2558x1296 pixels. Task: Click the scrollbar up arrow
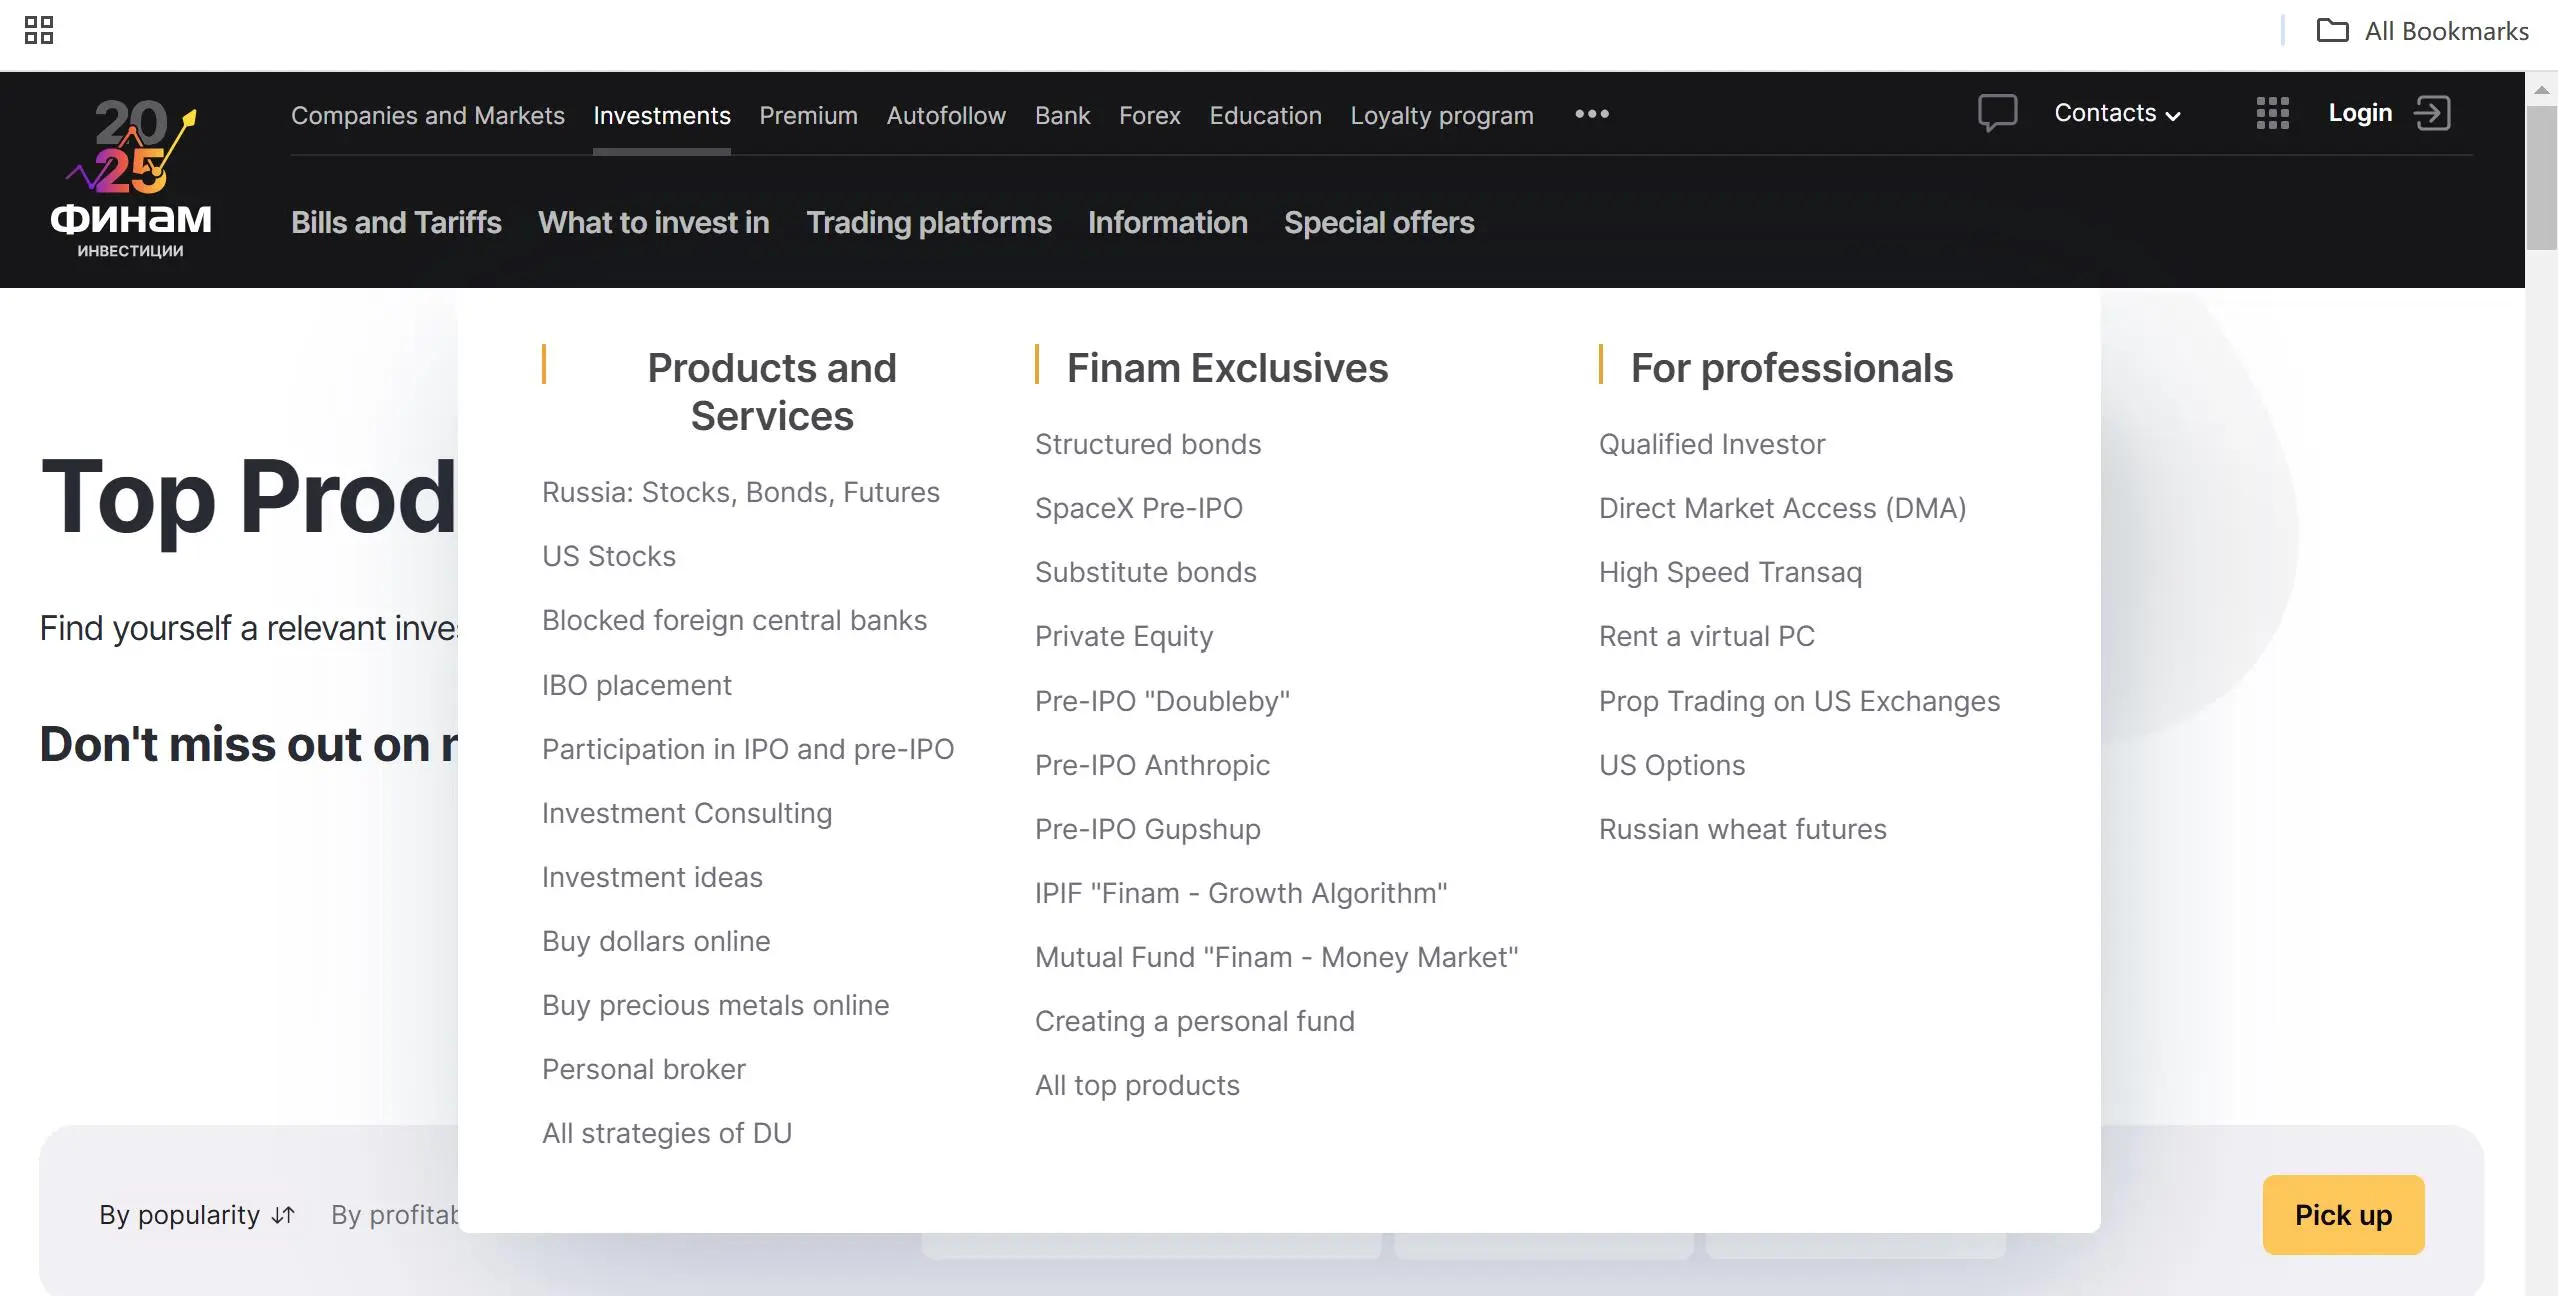point(2541,89)
